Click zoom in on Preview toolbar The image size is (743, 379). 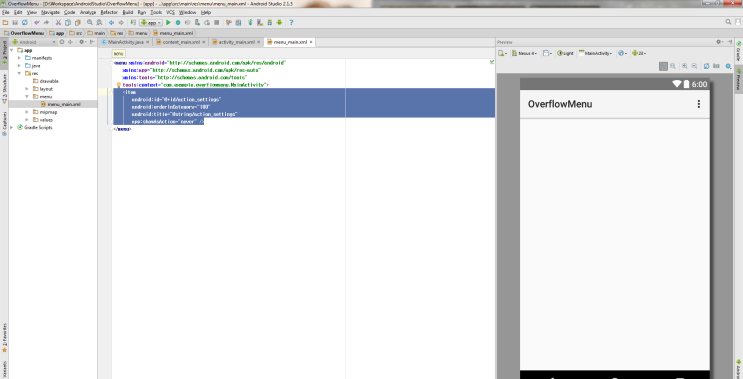[684, 66]
